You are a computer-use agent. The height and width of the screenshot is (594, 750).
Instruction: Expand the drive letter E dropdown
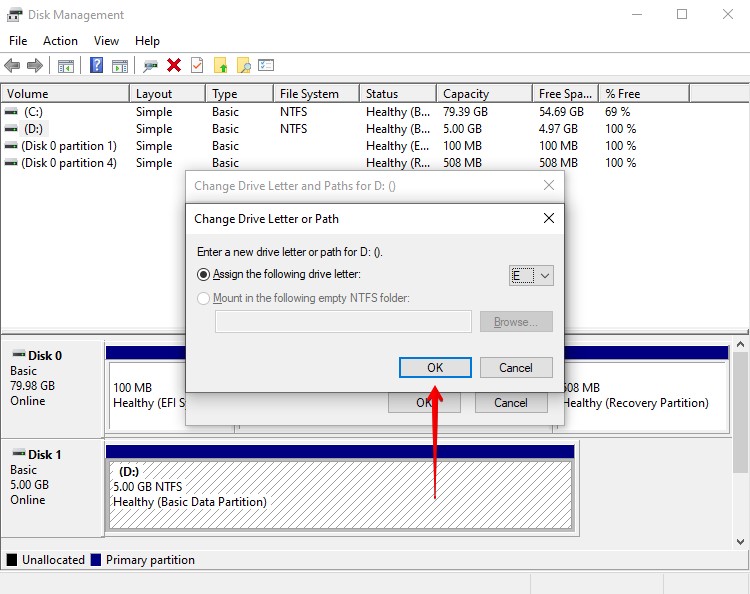point(545,276)
